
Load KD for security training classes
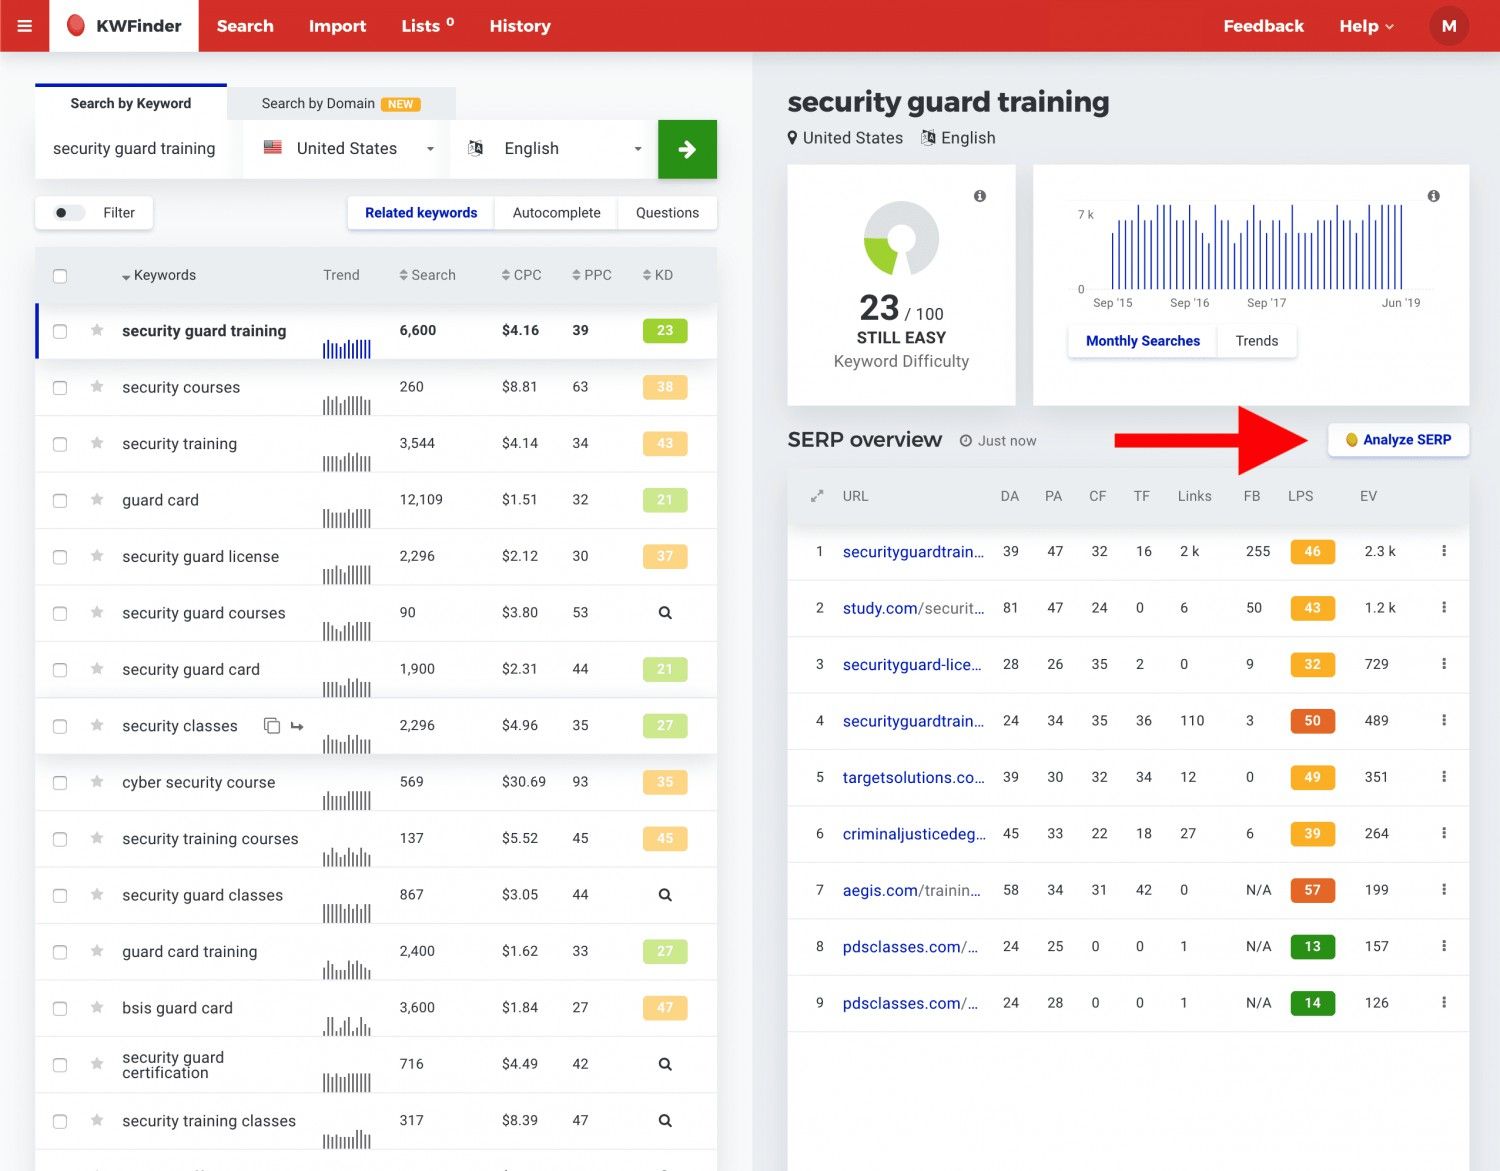pos(665,1121)
